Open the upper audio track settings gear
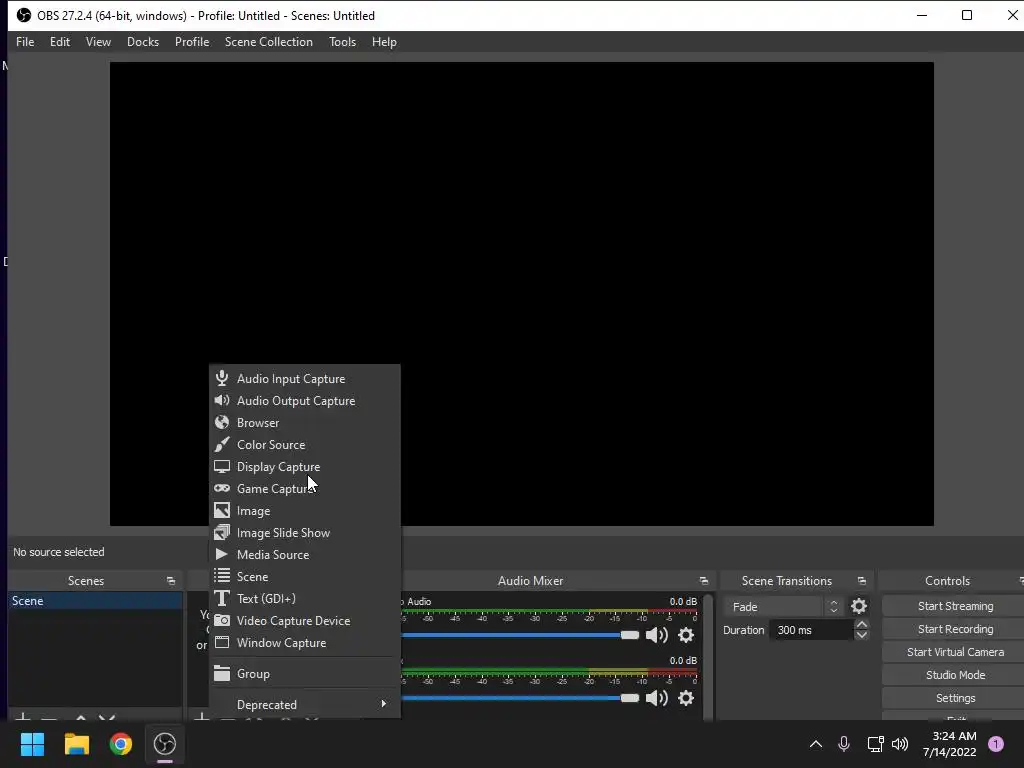Image resolution: width=1024 pixels, height=768 pixels. point(686,635)
